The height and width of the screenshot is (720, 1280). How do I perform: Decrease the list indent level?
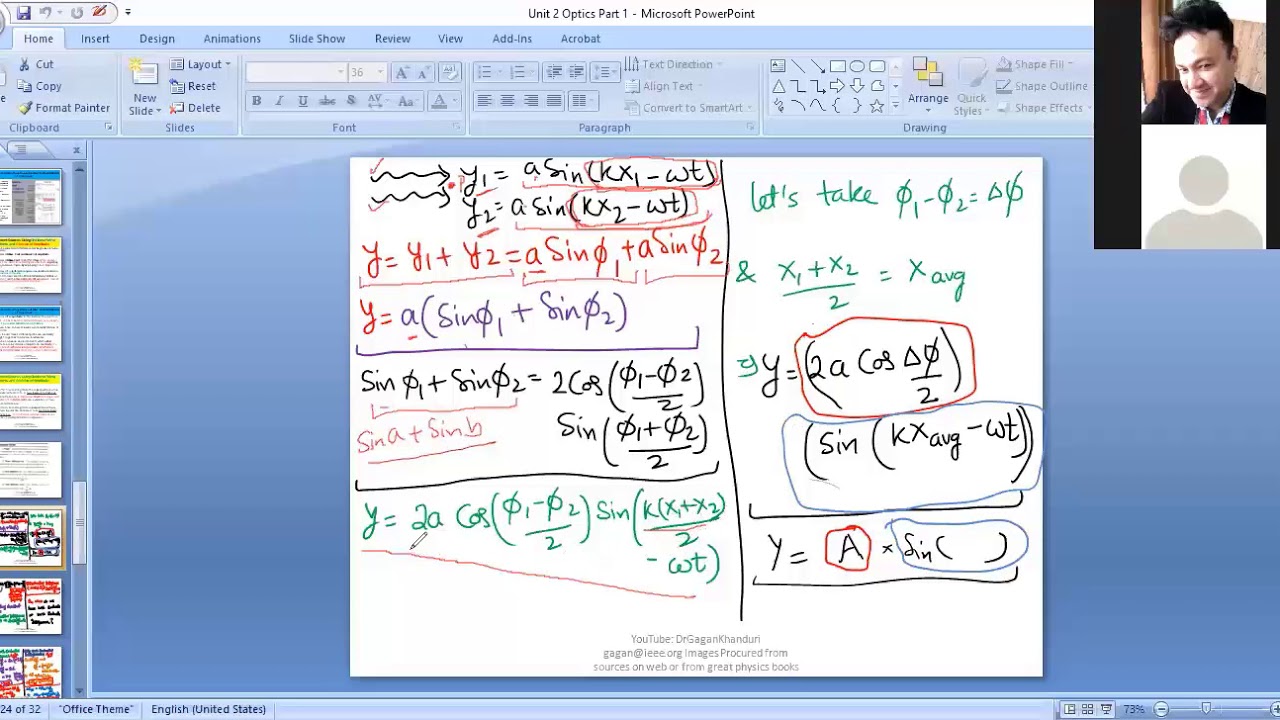554,72
